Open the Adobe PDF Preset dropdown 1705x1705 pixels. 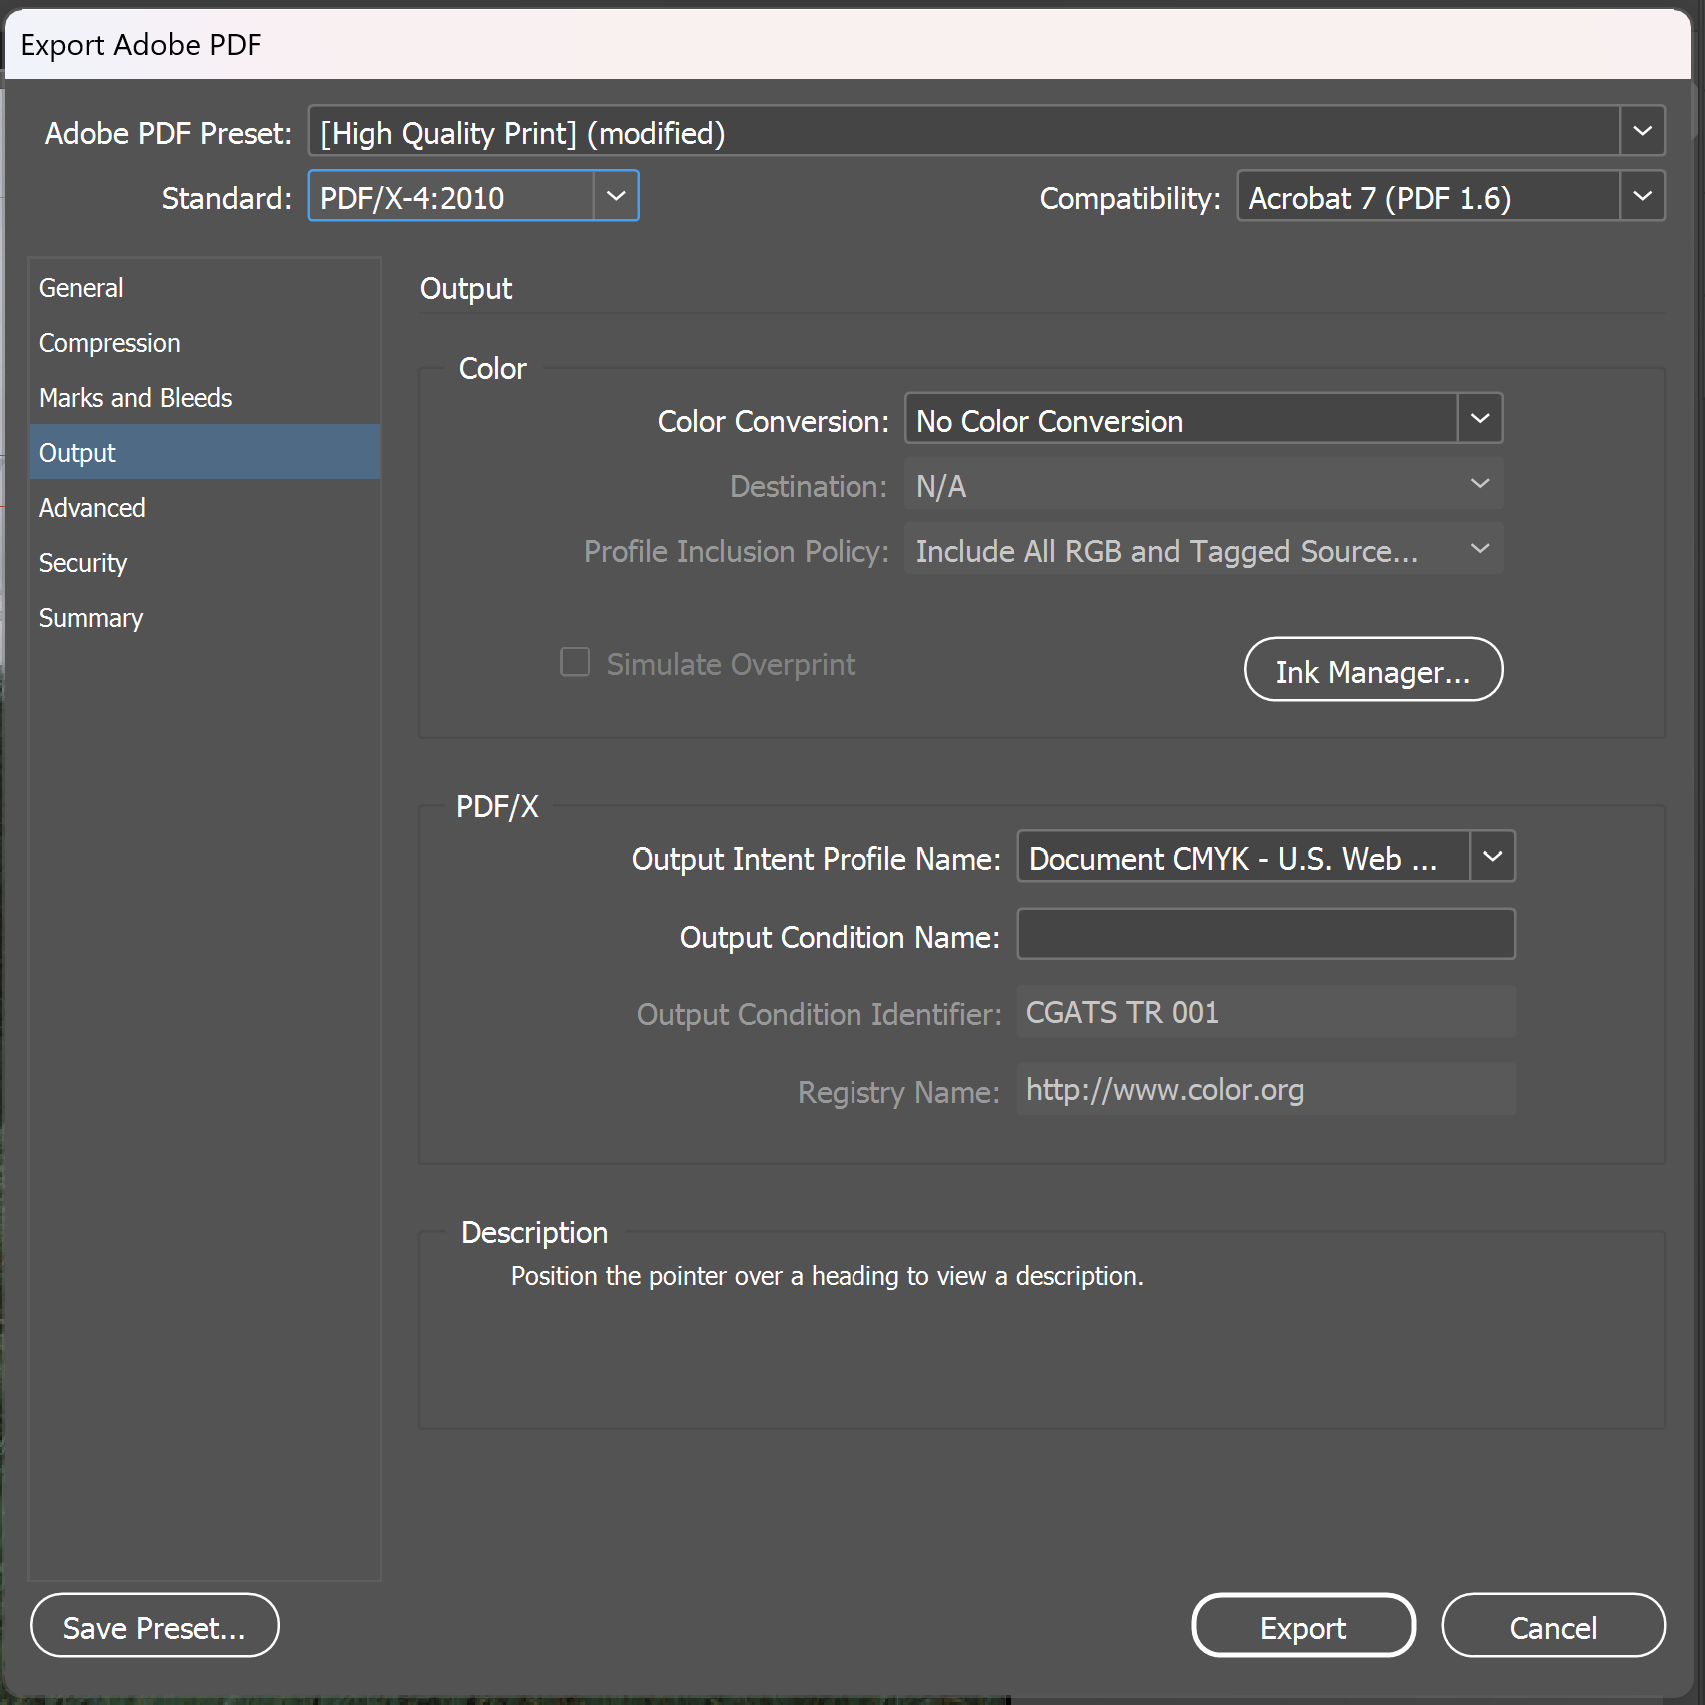click(1641, 130)
